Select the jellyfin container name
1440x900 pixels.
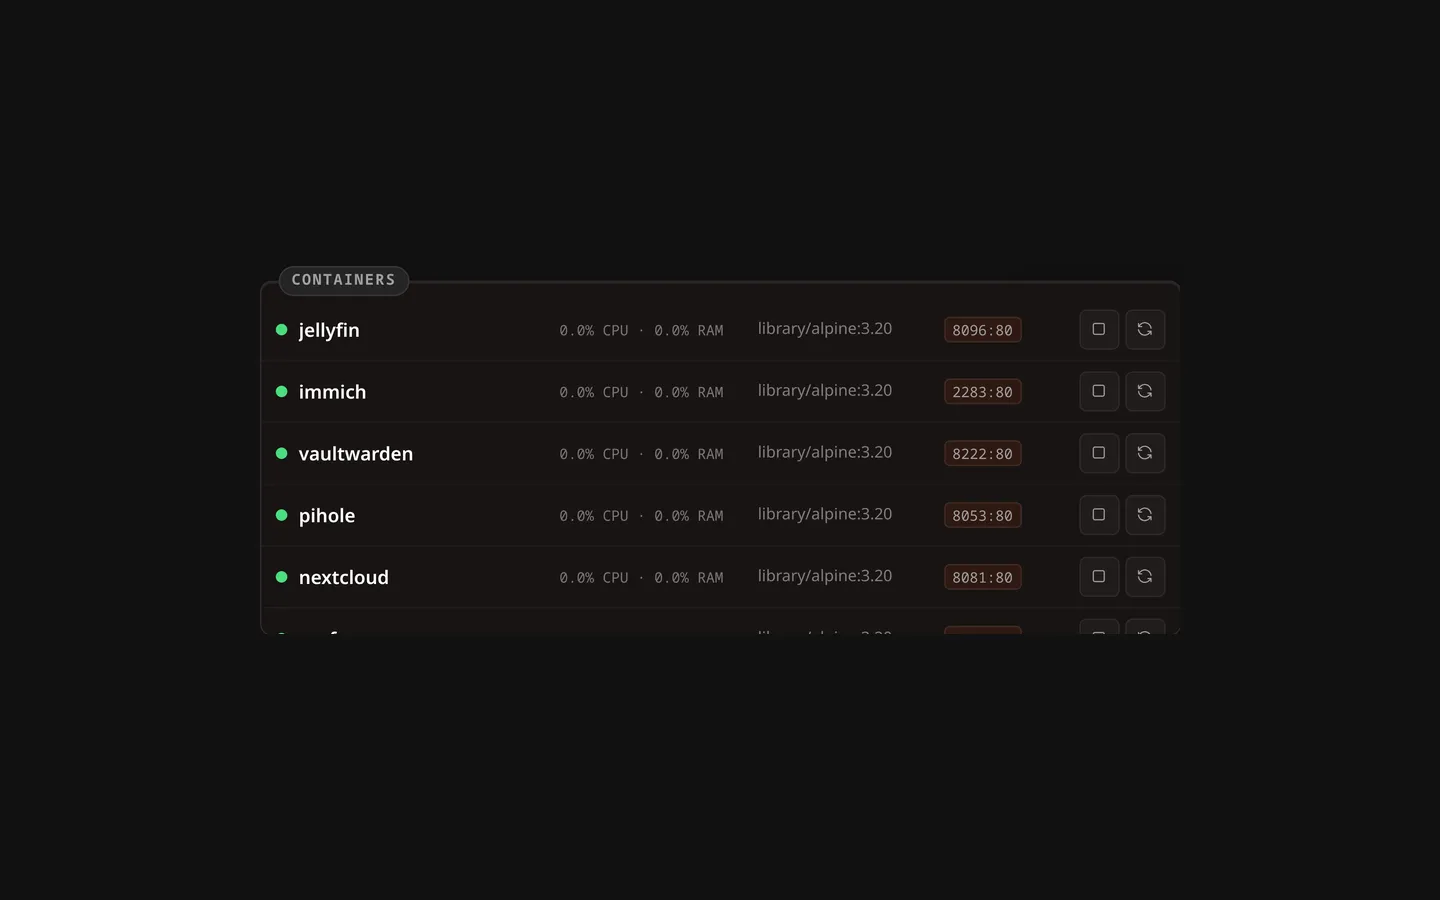pyautogui.click(x=329, y=330)
